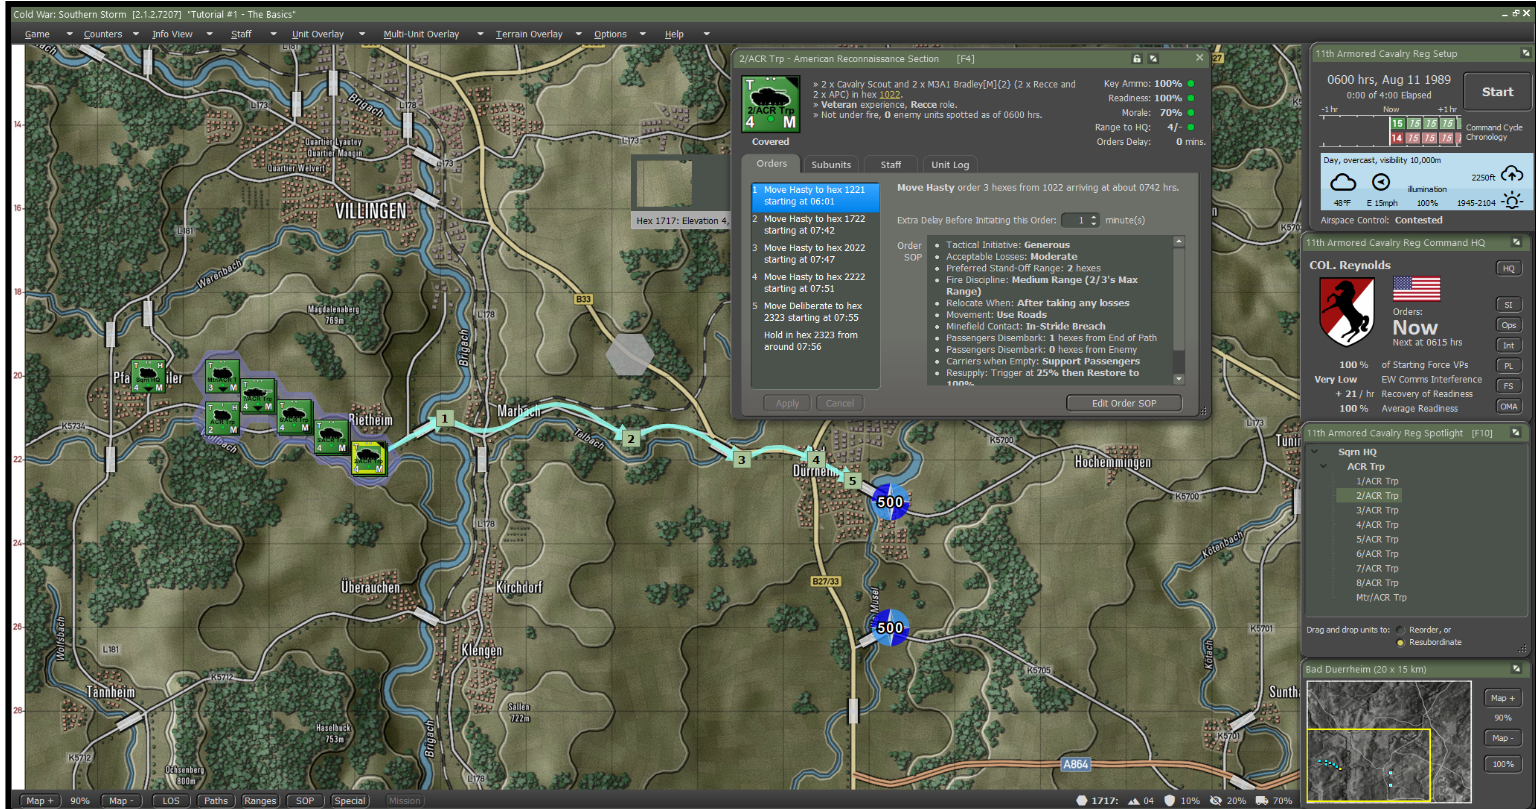Select order 3 Move Hasty to hex 2022
Viewport: 1536px width, 809px height.
point(815,254)
